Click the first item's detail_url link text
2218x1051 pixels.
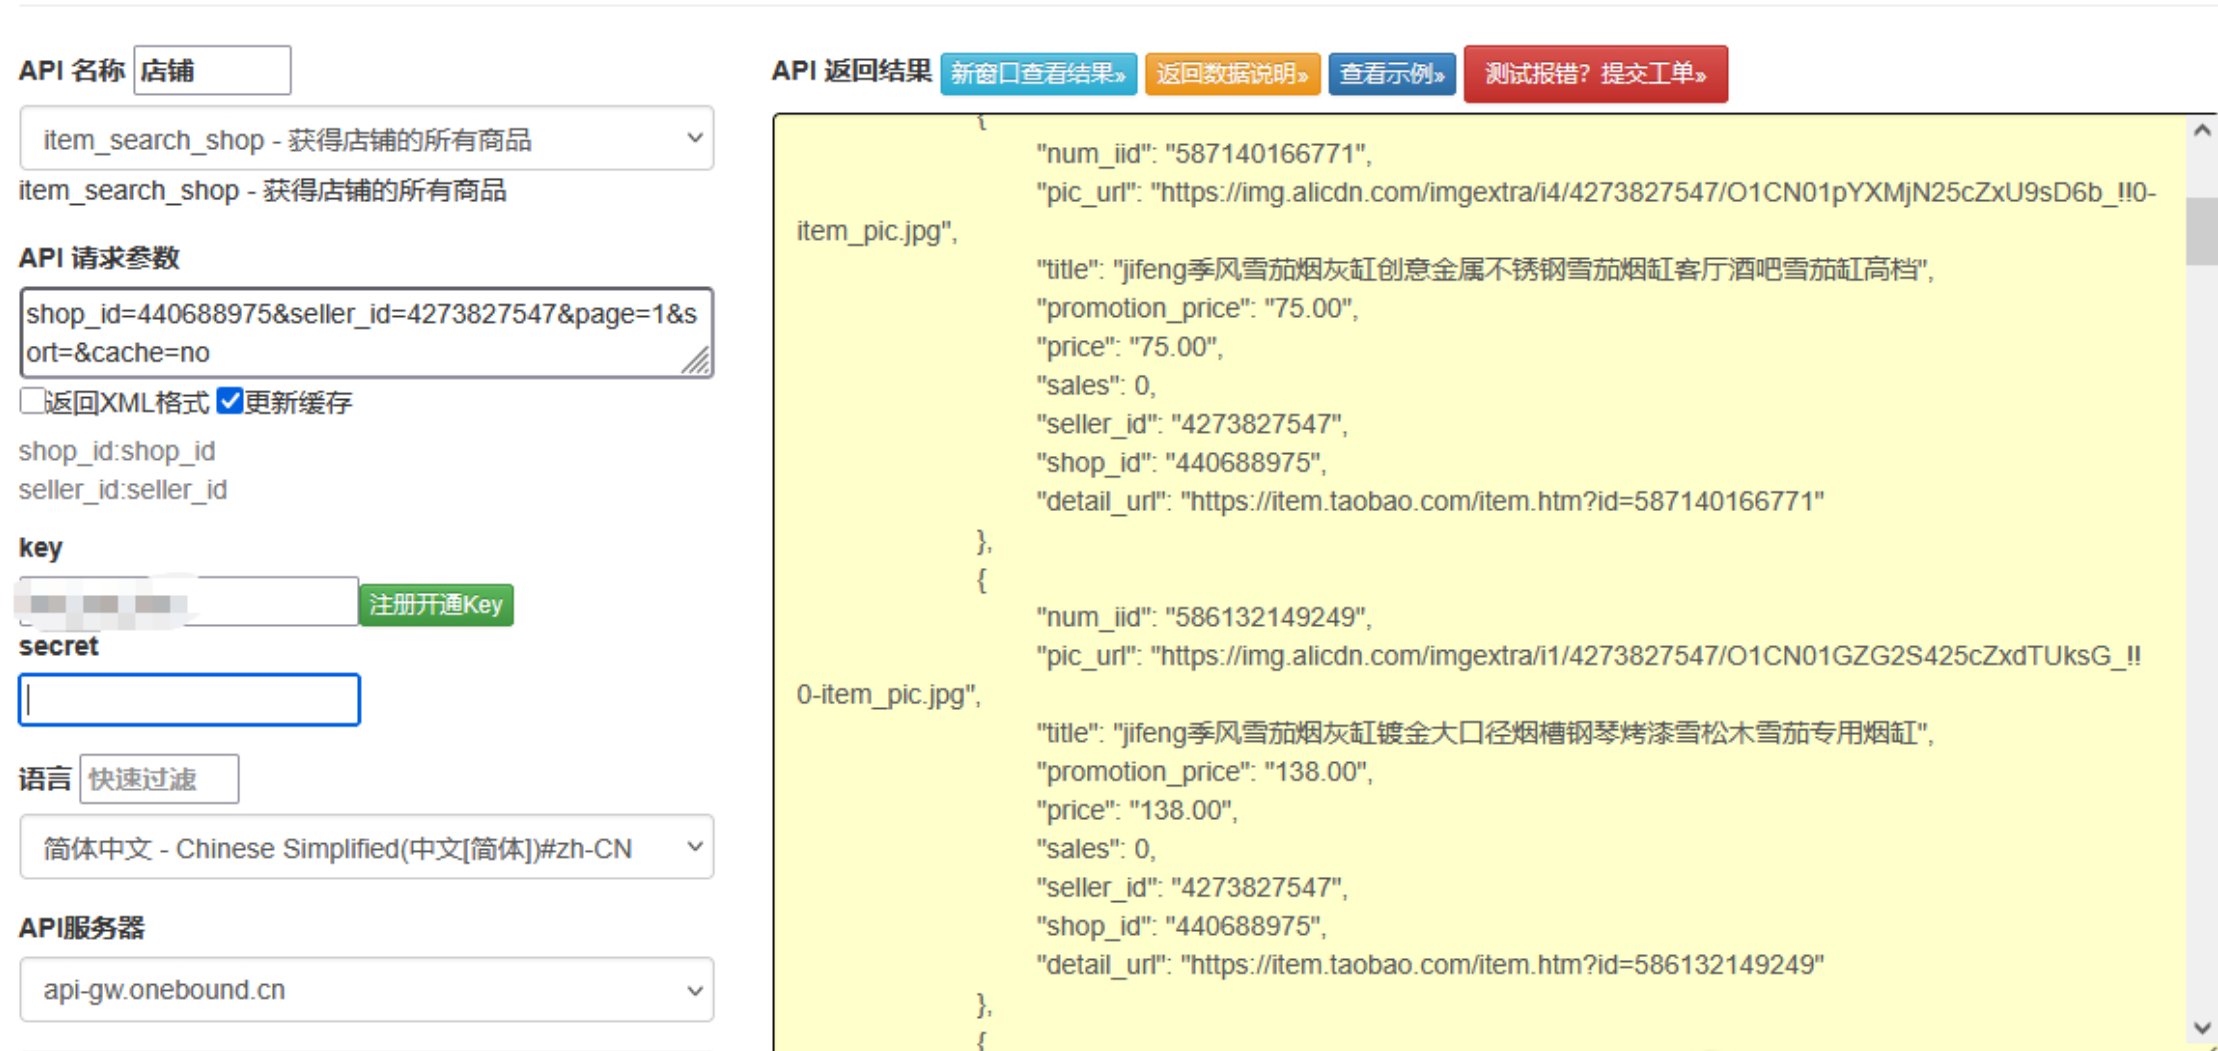click(x=1501, y=501)
